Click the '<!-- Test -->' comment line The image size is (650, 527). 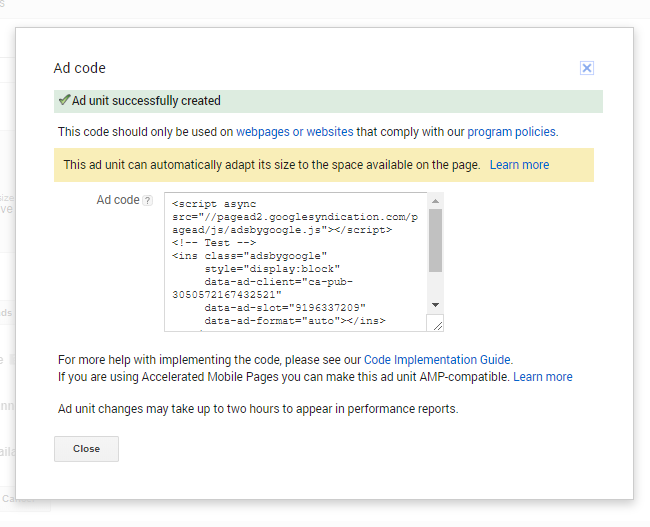(214, 243)
